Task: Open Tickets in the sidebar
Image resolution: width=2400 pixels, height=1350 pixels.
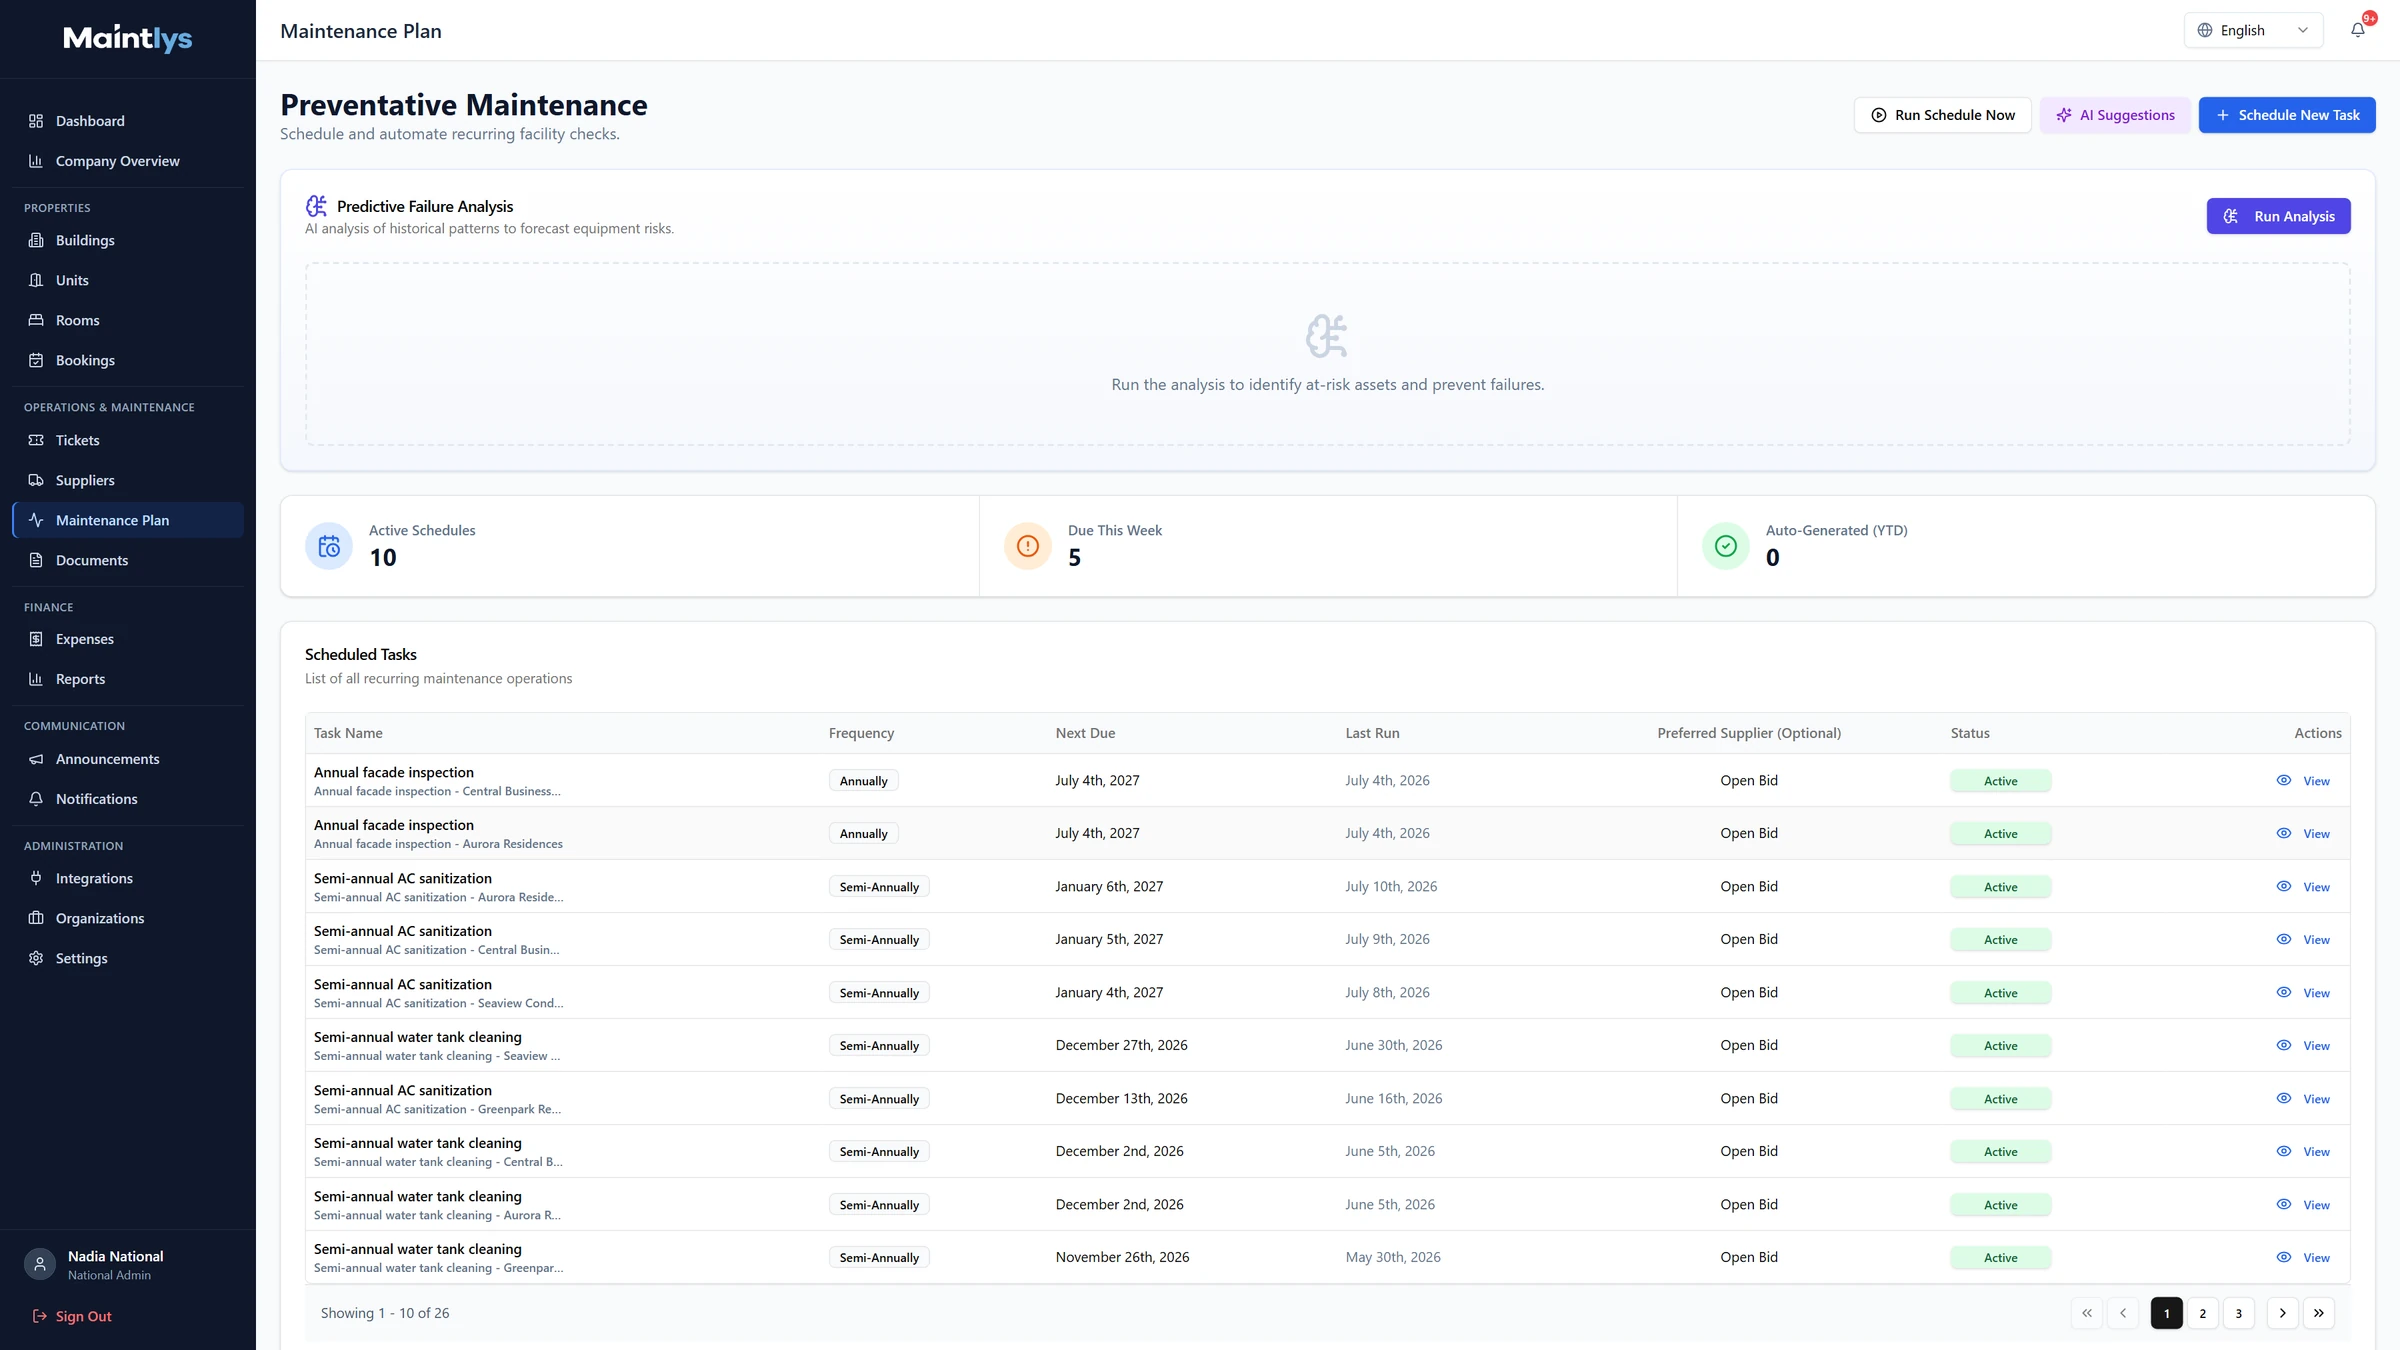Action: pyautogui.click(x=128, y=440)
